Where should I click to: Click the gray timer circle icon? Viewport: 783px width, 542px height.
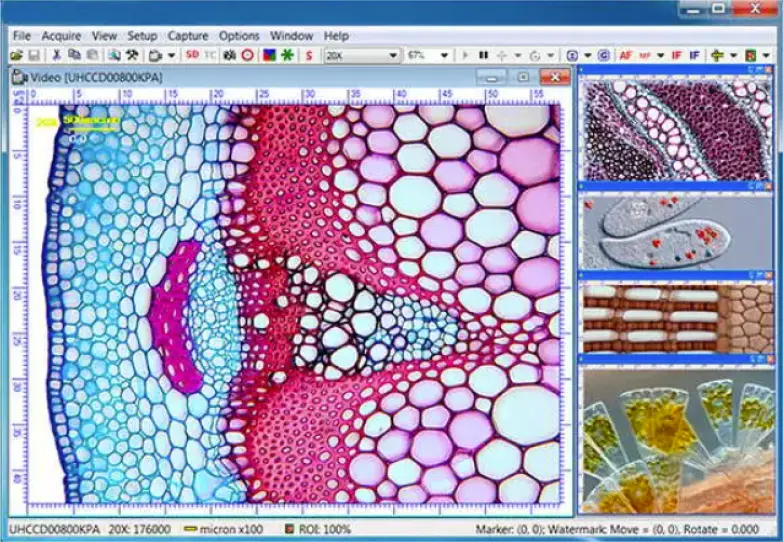[x=535, y=55]
